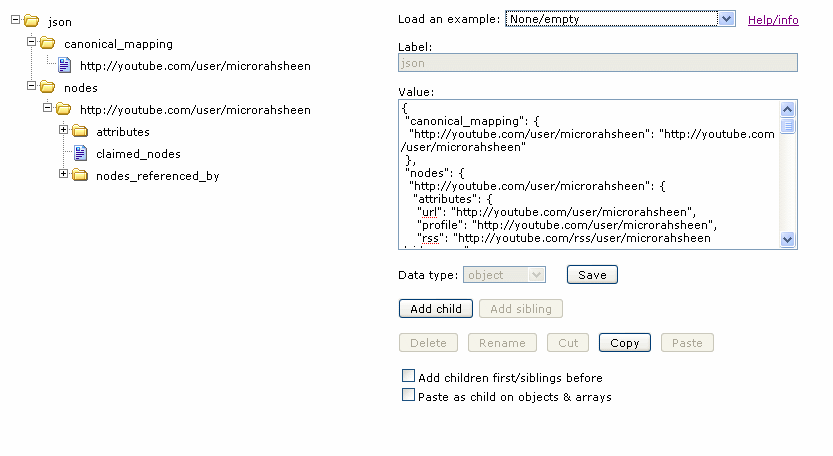833x456 pixels.
Task: Click the document icon under canonical_mapping
Action: click(x=64, y=65)
